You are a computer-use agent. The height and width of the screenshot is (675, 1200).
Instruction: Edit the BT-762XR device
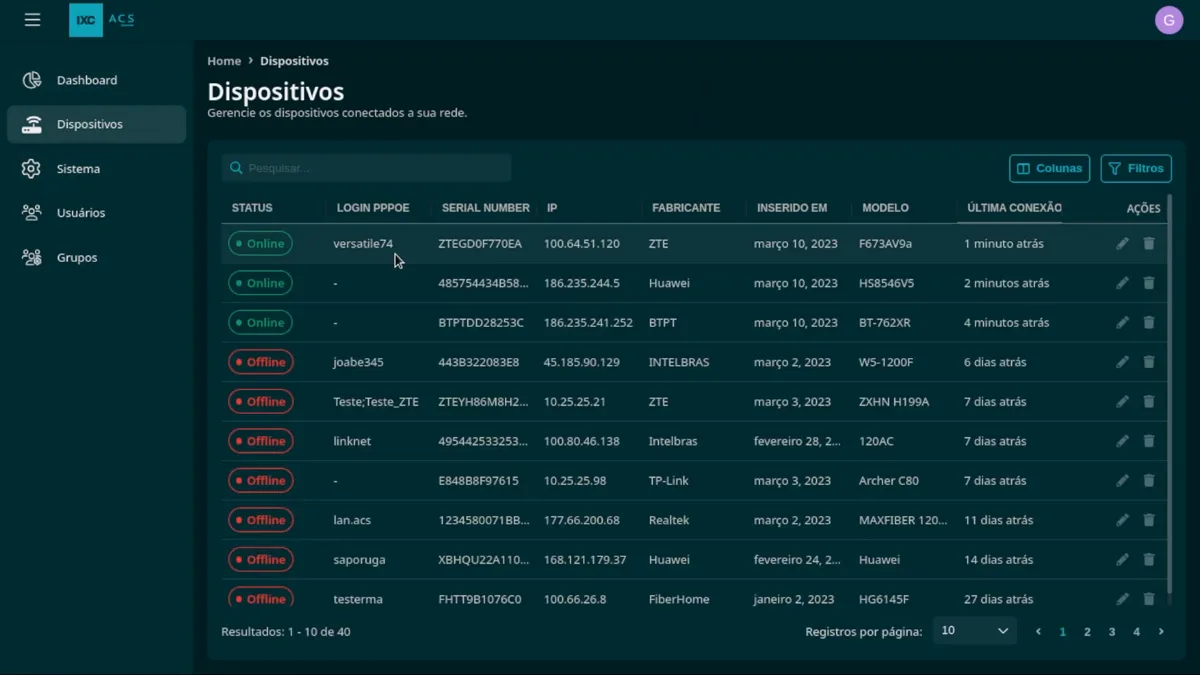tap(1123, 323)
